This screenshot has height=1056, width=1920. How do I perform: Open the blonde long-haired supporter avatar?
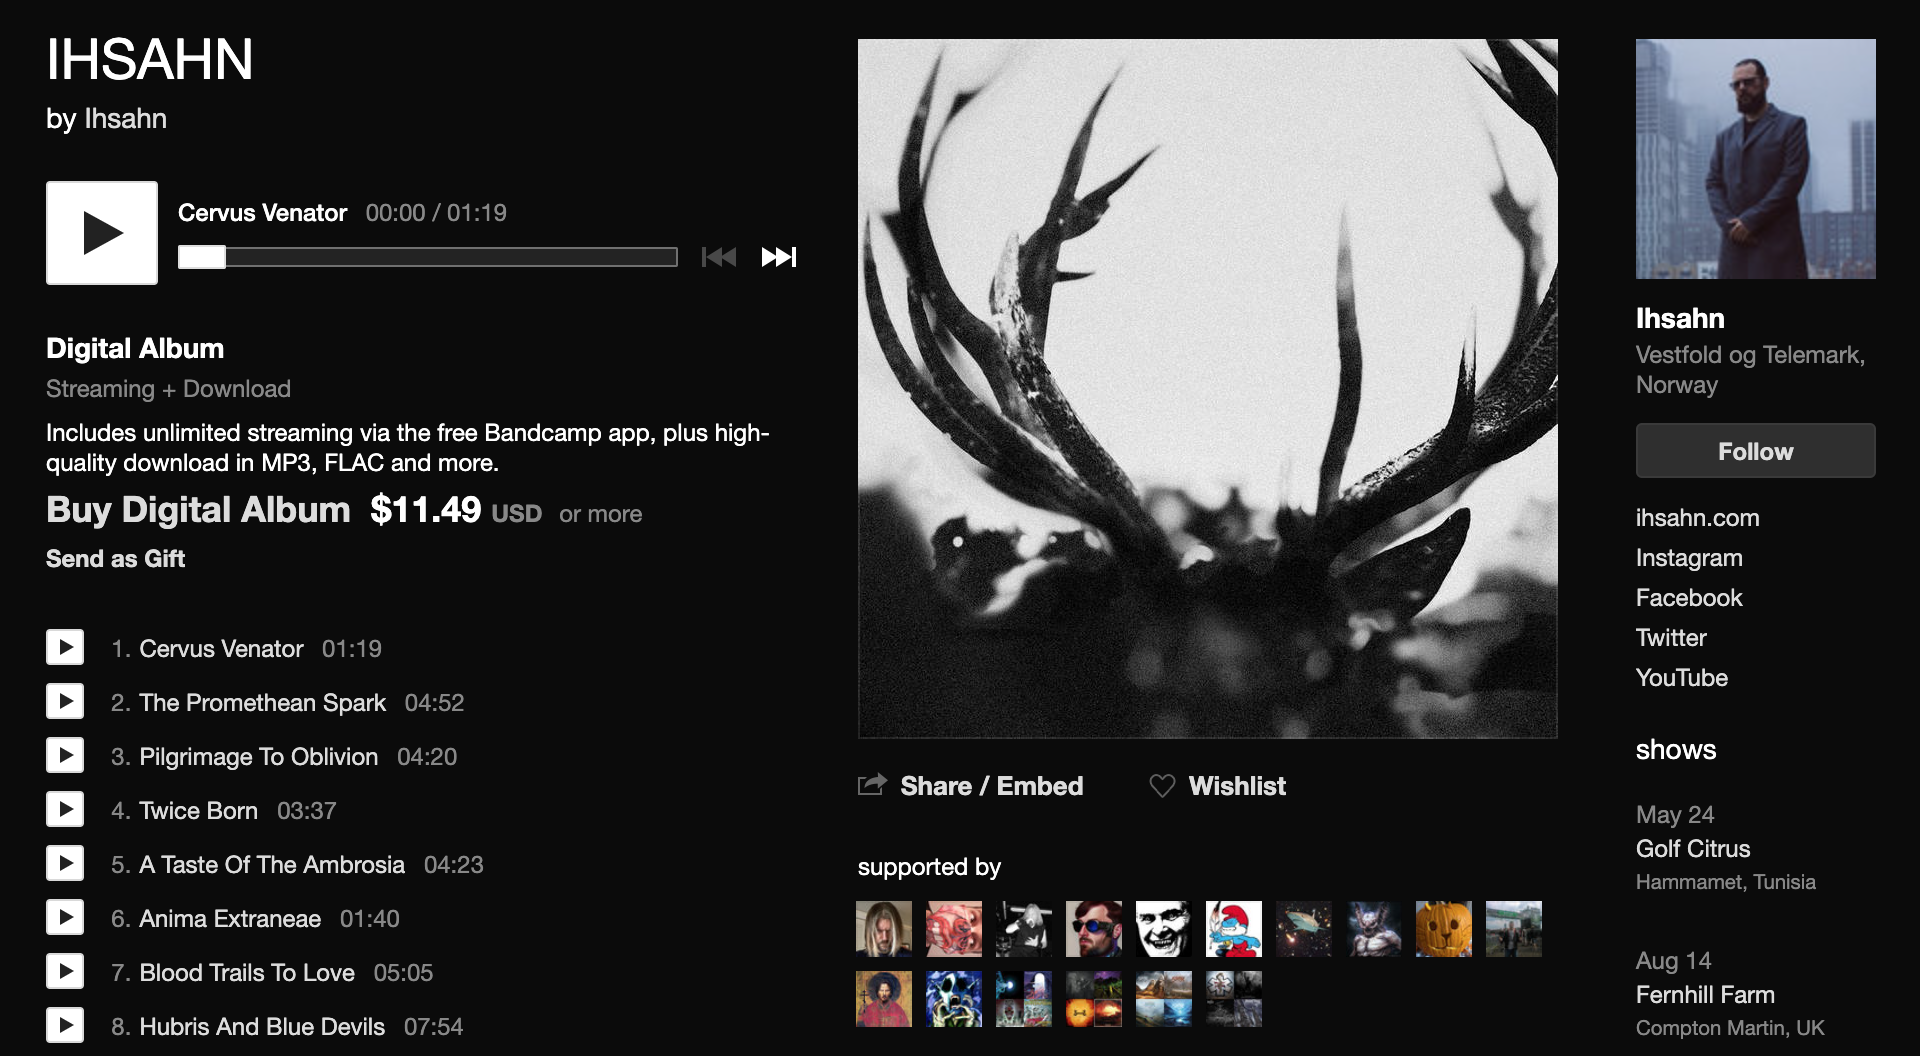click(x=884, y=928)
